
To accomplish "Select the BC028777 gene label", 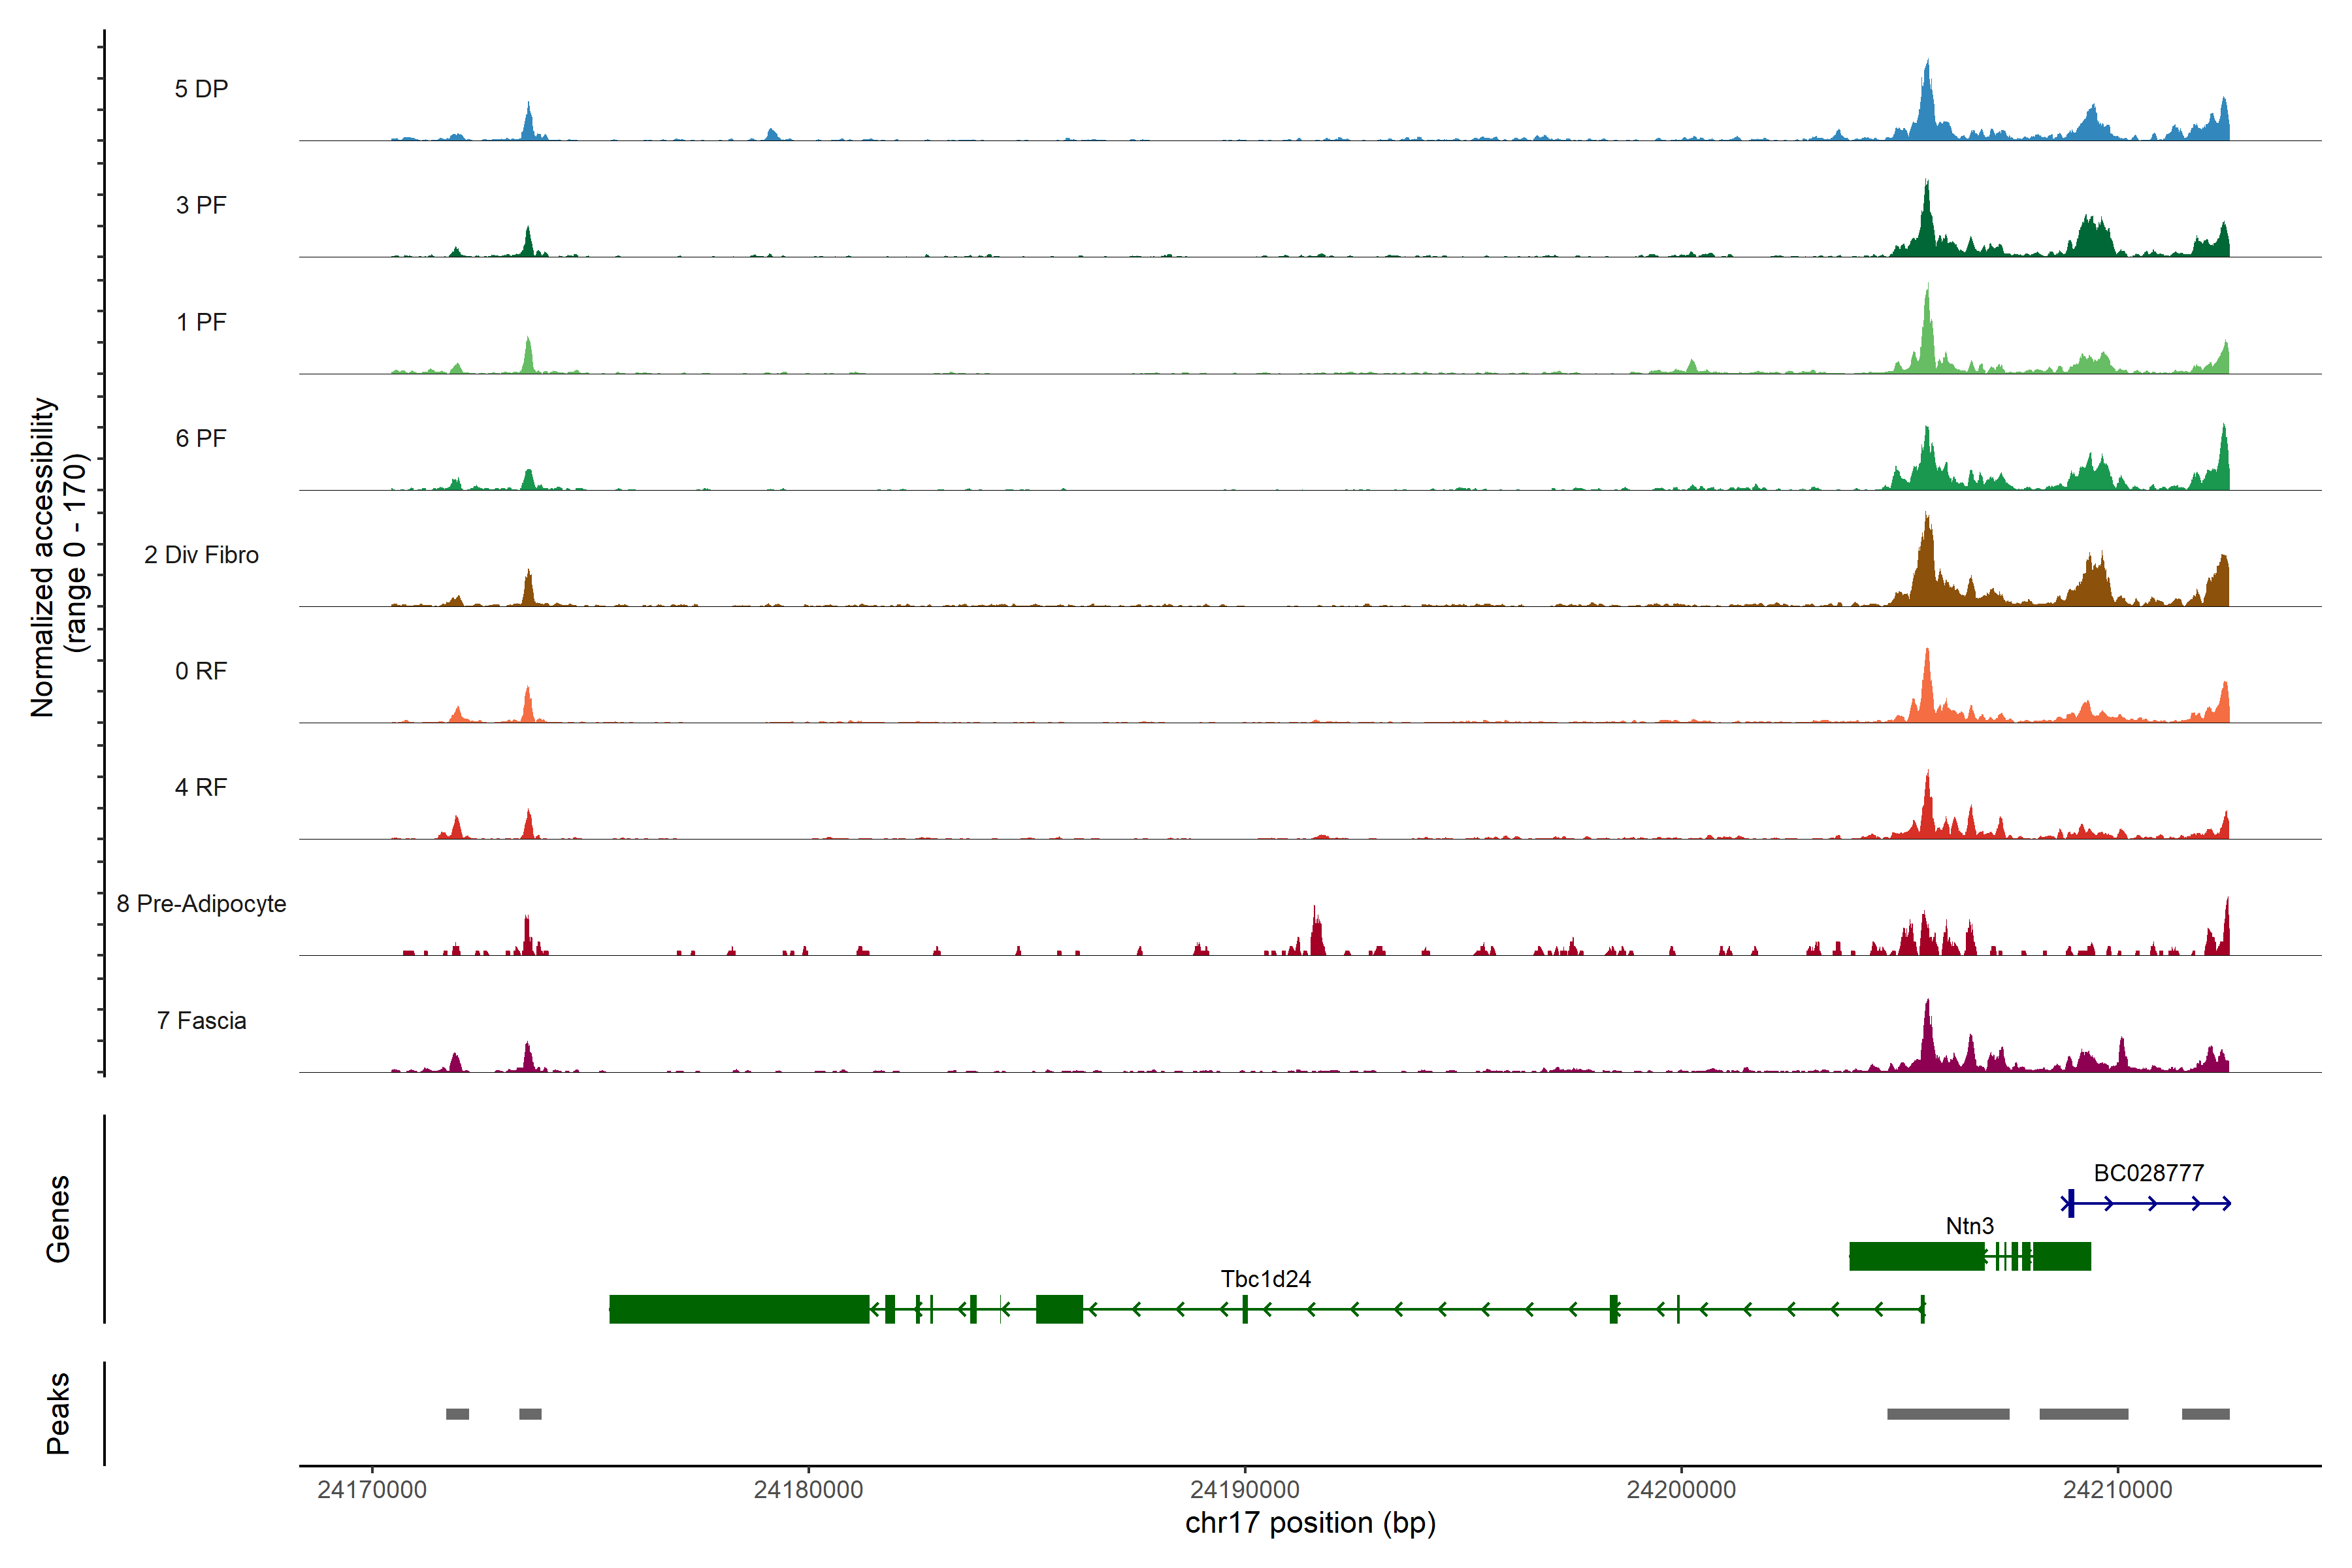I will [2148, 1173].
